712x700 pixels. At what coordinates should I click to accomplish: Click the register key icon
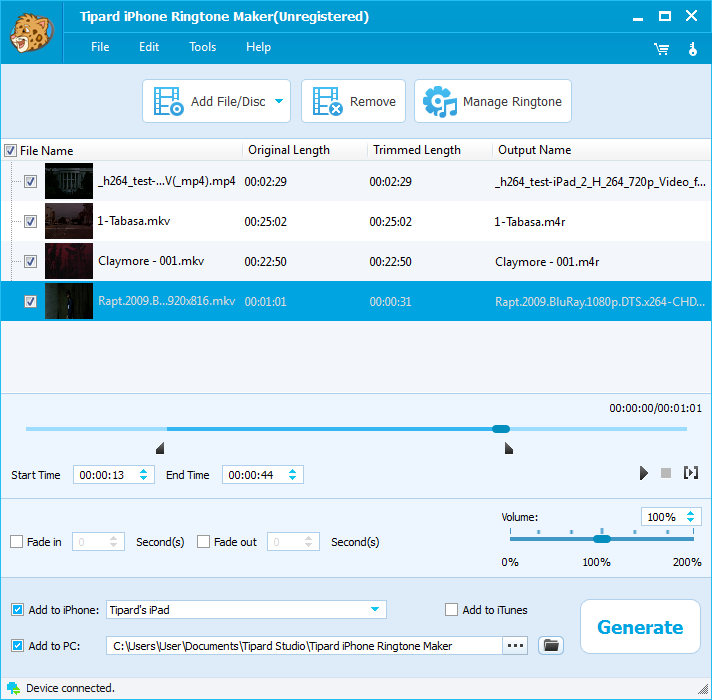coord(691,47)
